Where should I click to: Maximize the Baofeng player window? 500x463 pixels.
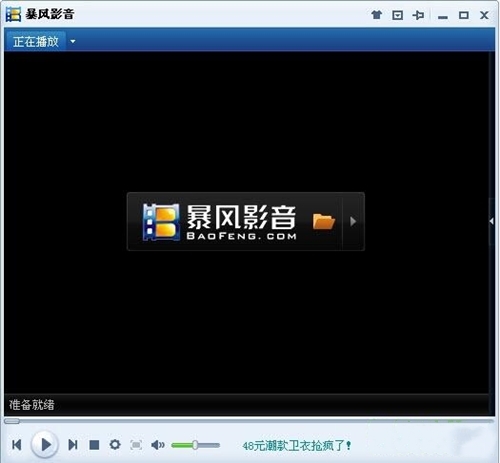(464, 15)
